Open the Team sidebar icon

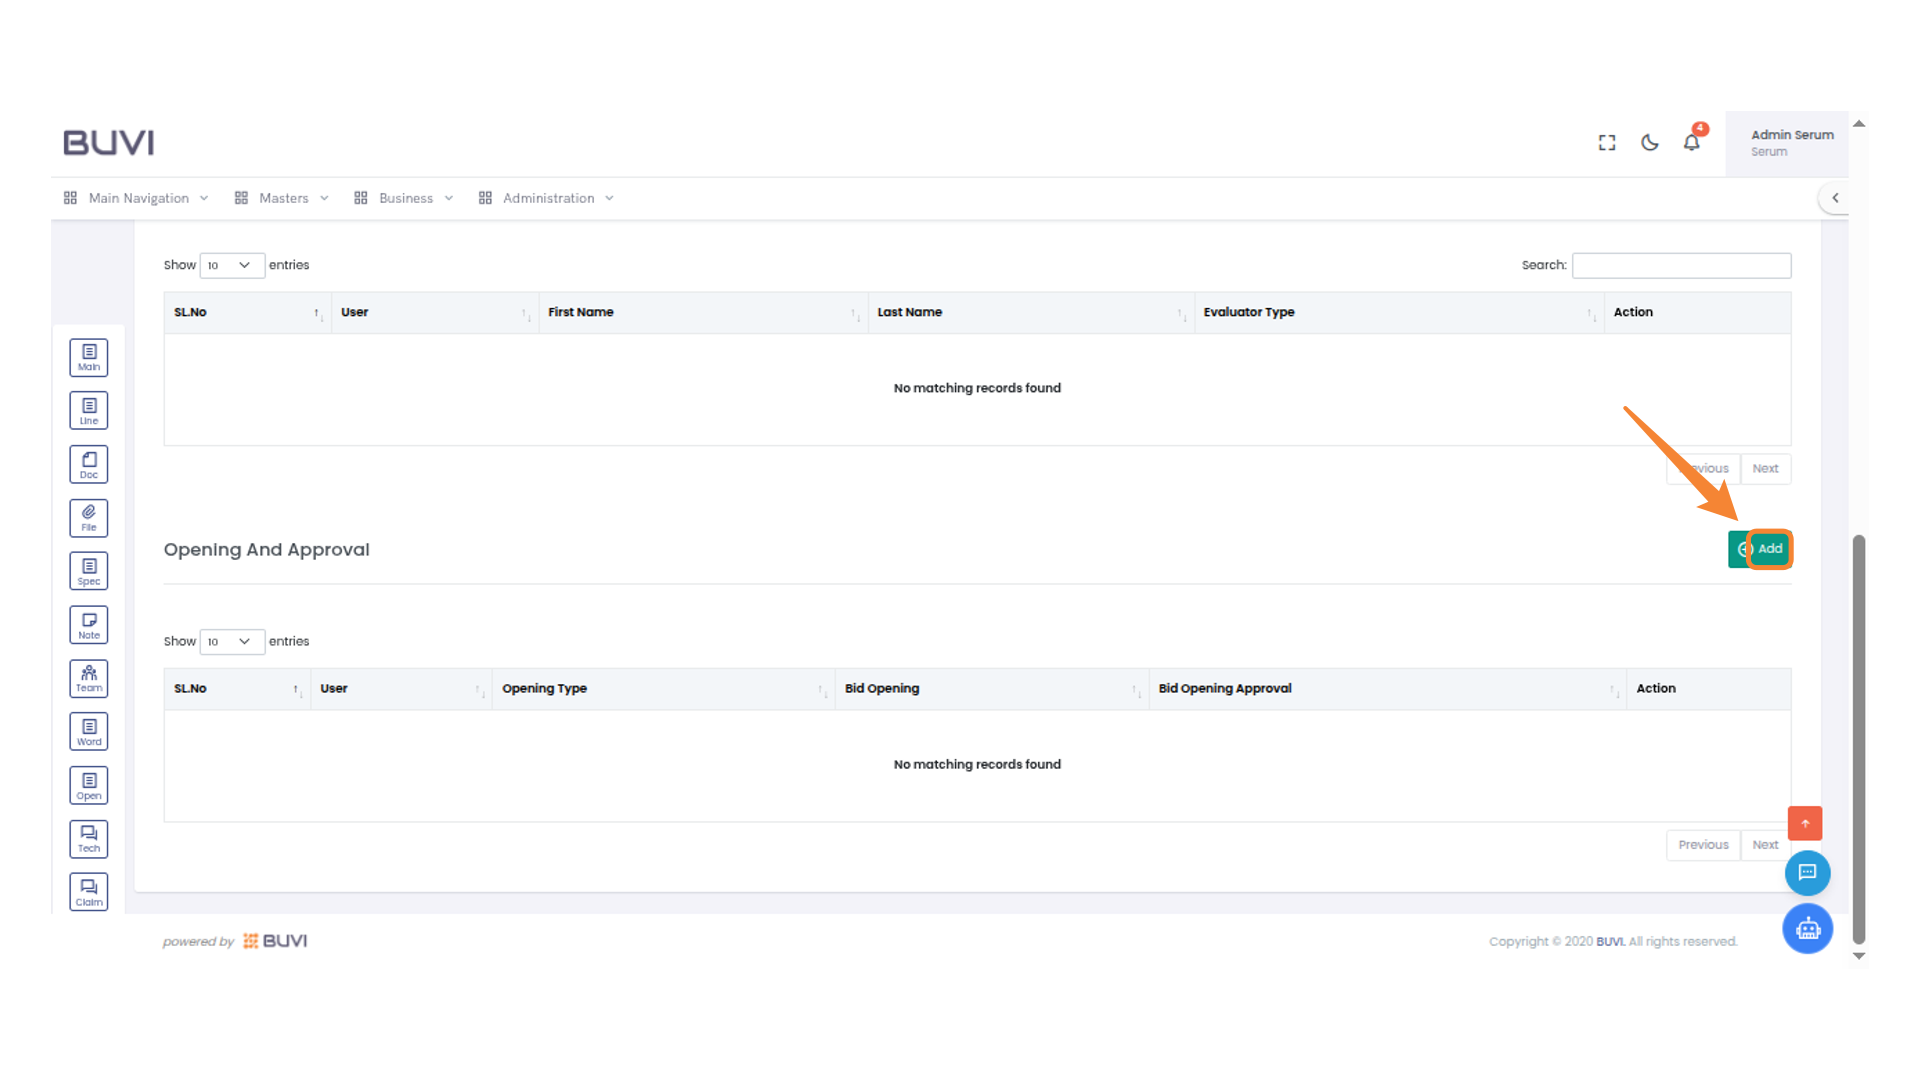coord(89,678)
